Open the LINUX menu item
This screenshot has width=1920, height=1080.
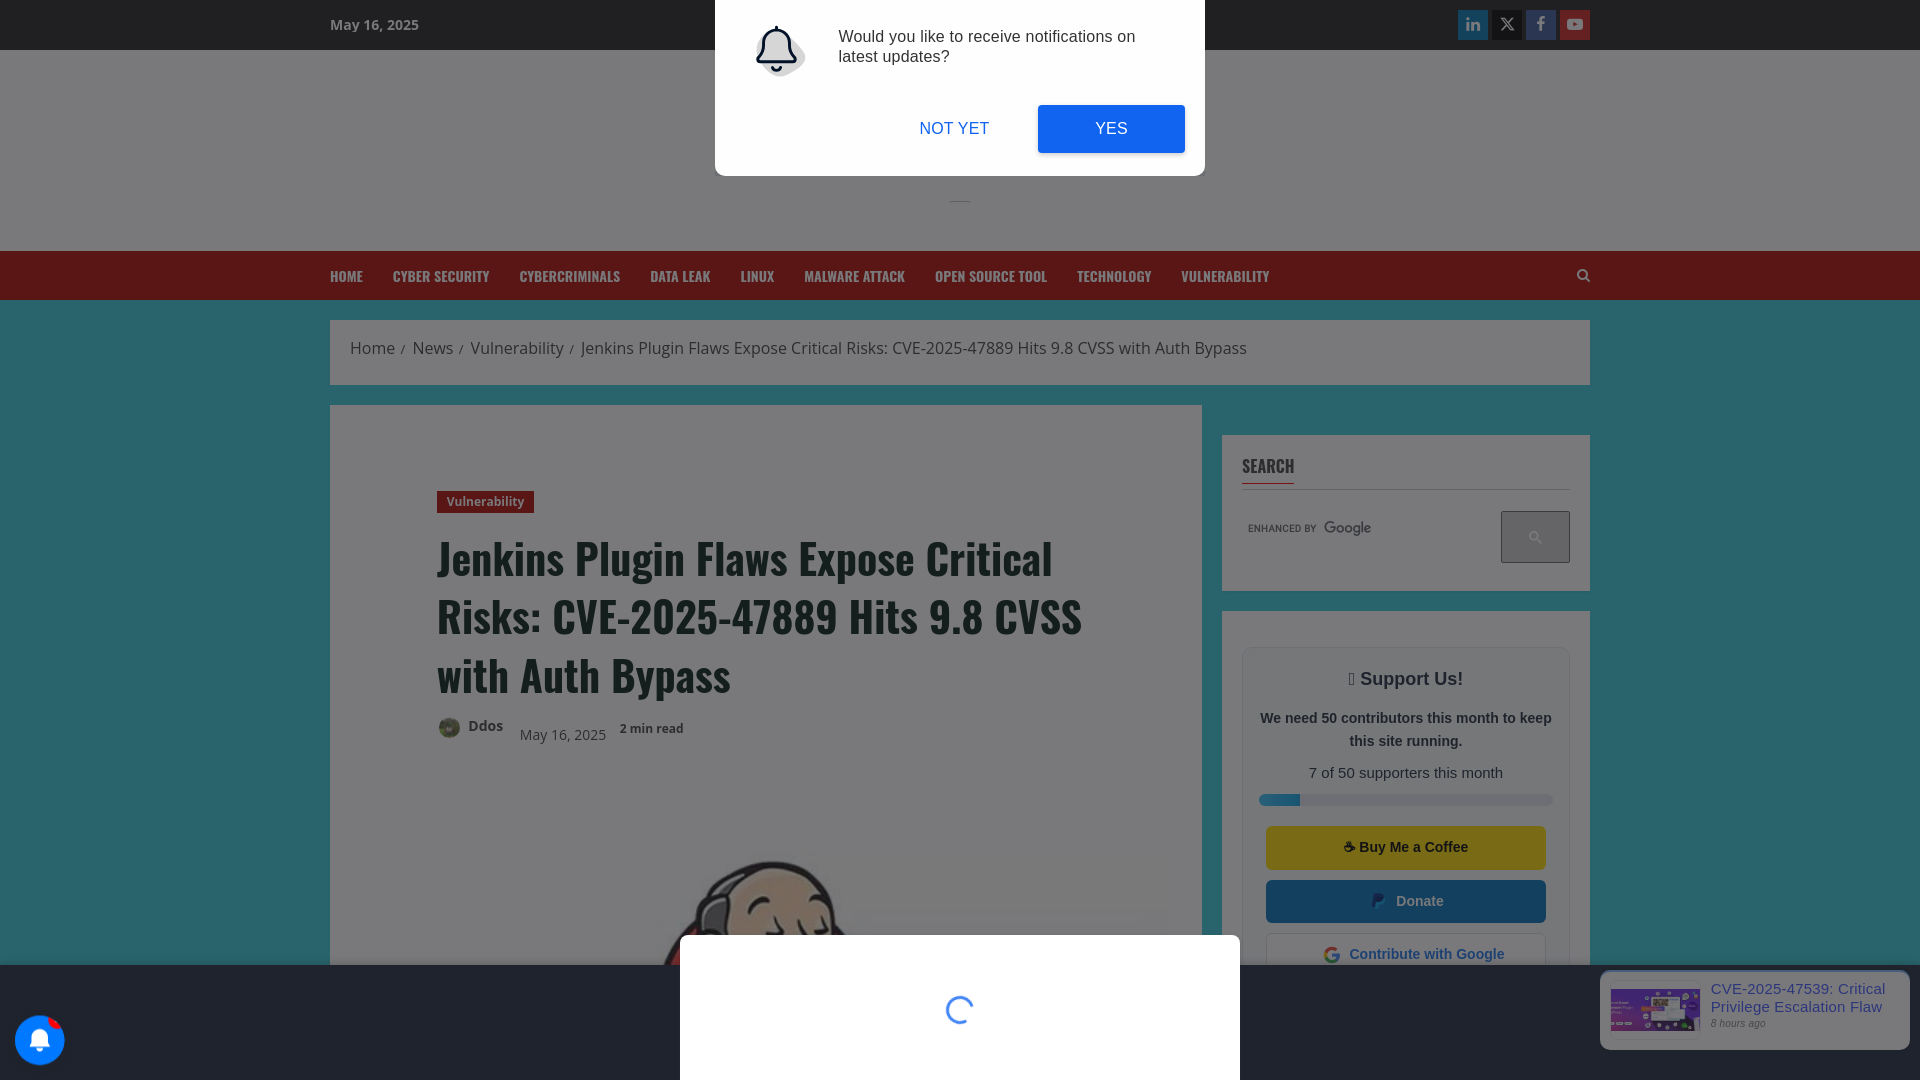point(757,276)
